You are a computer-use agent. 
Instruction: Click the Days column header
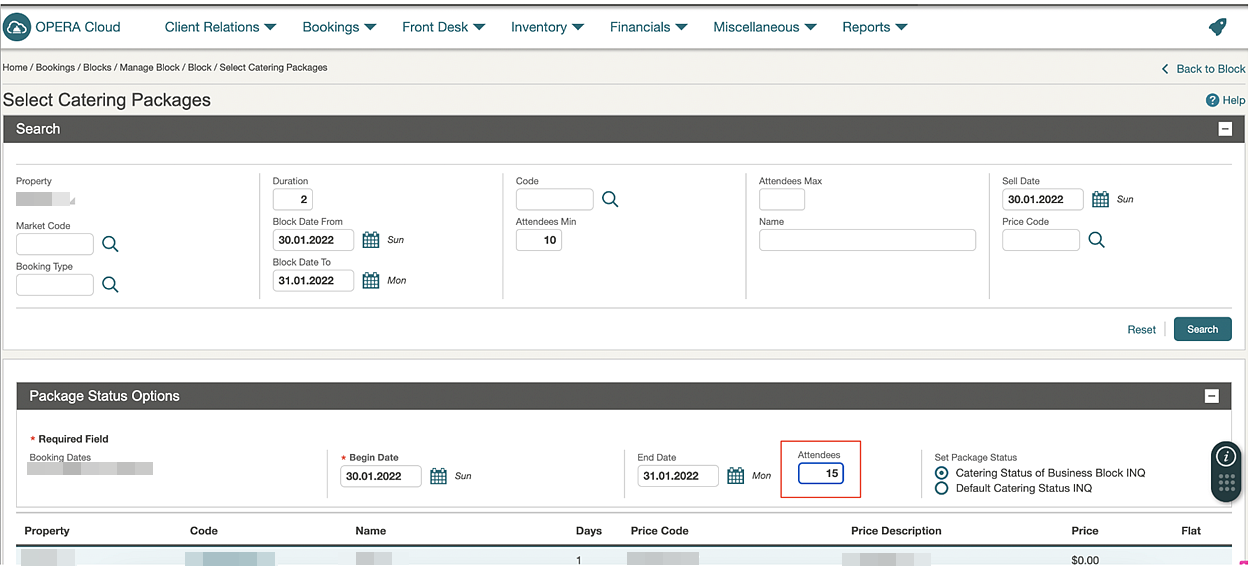(589, 531)
